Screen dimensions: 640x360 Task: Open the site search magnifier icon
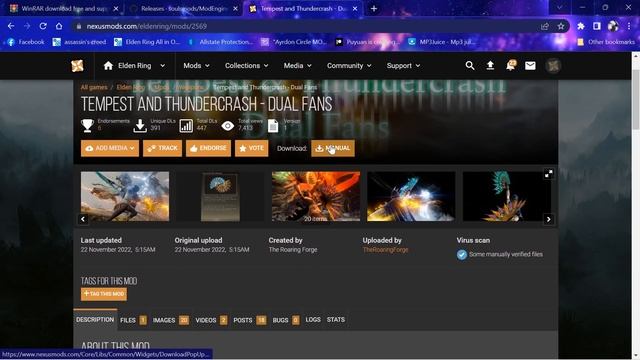tap(470, 66)
